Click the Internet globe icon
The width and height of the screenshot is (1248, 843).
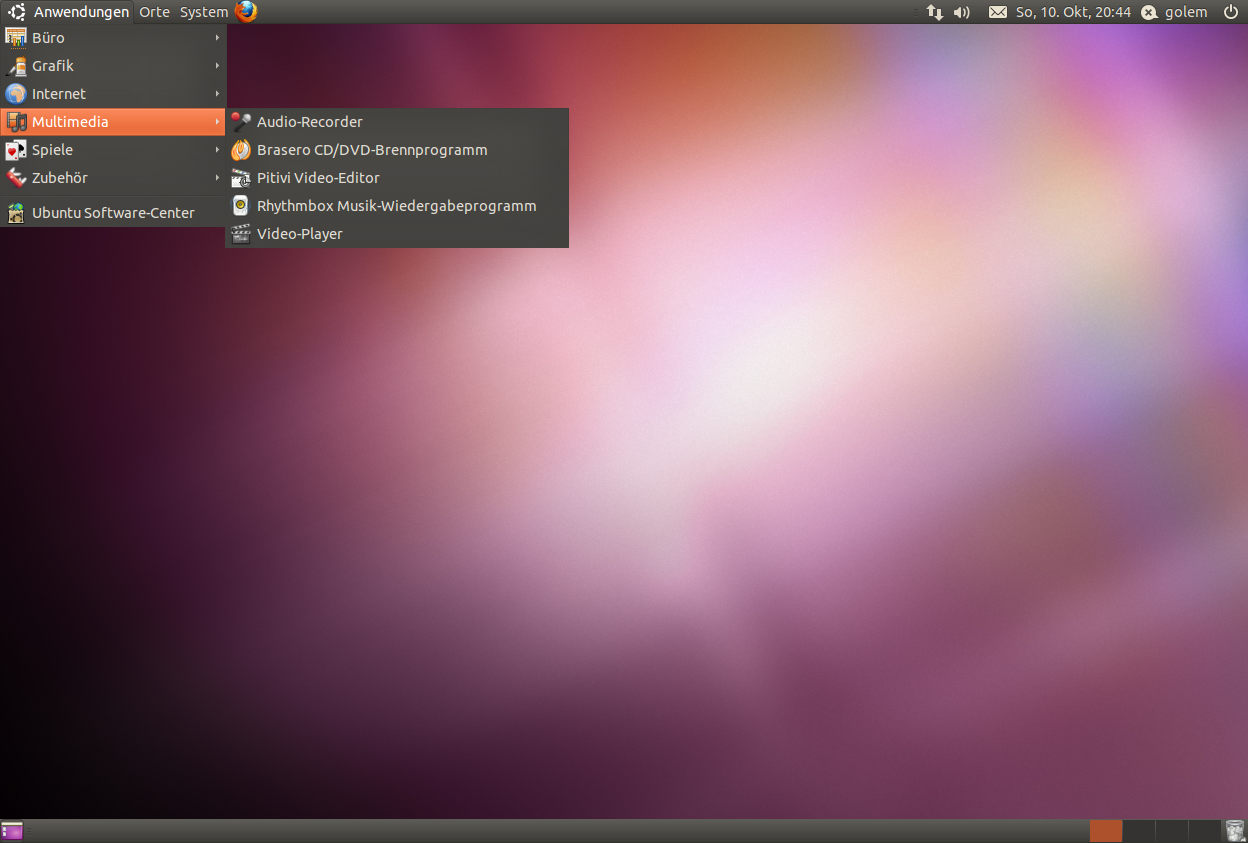pyautogui.click(x=15, y=94)
